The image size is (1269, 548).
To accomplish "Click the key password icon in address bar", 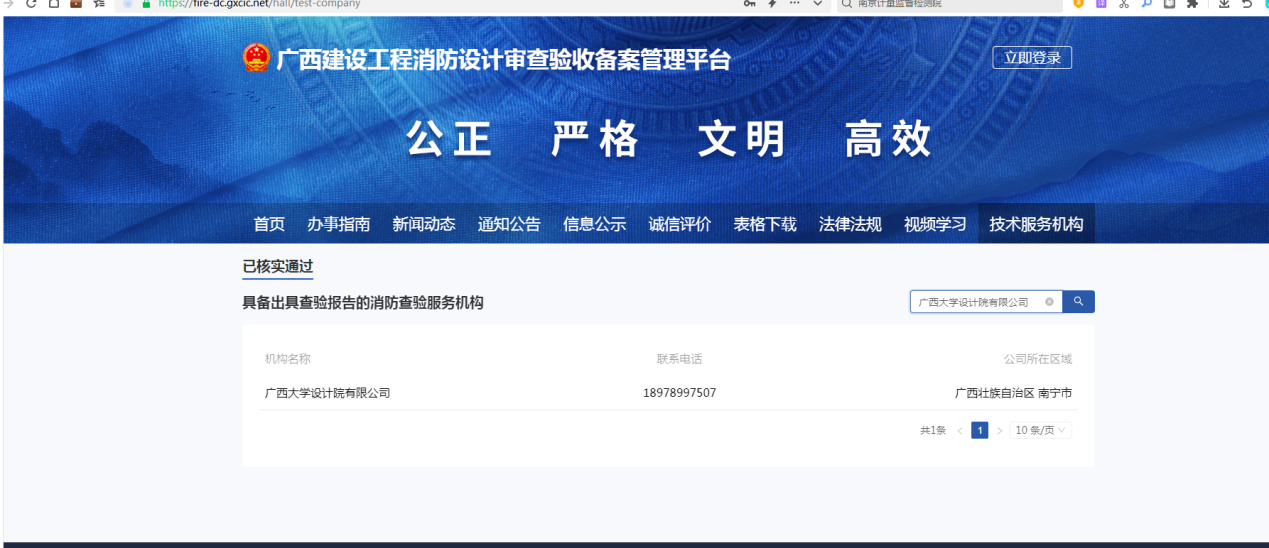I will point(749,4).
